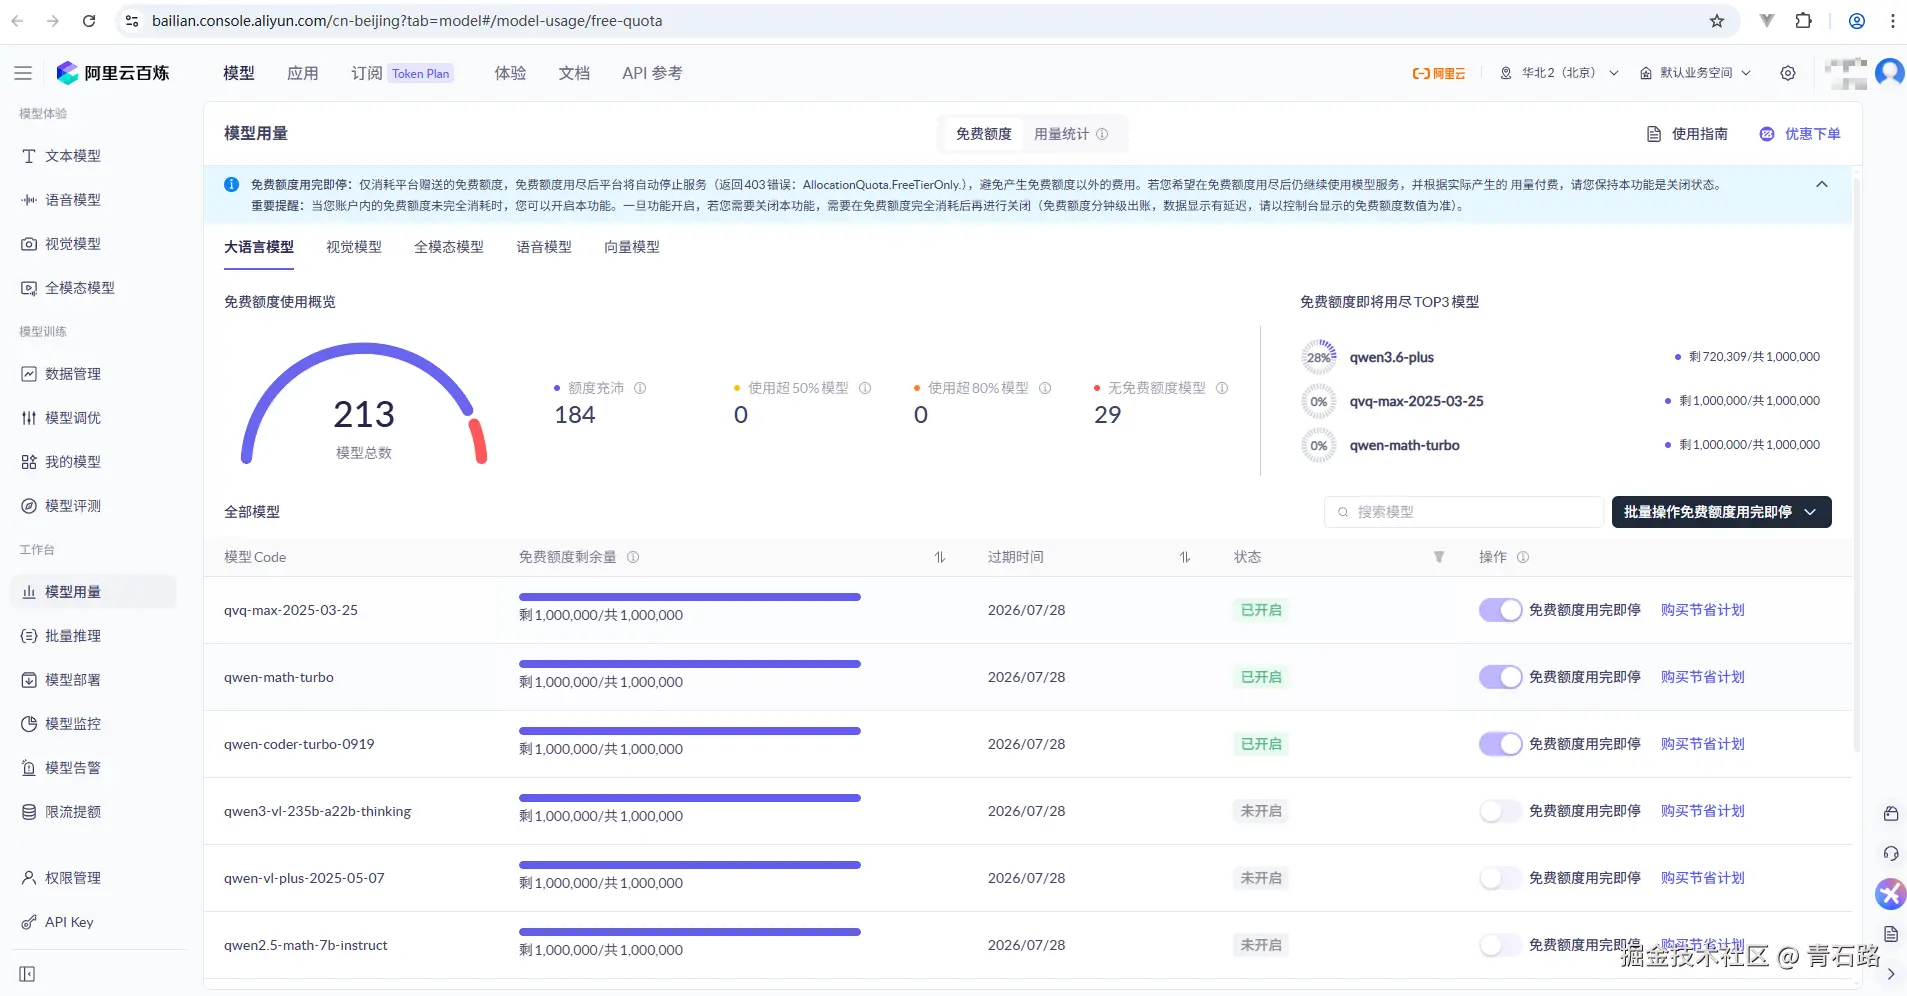Viewport: 1907px width, 996px height.
Task: Collapse the blue notice banner
Action: point(1822,185)
